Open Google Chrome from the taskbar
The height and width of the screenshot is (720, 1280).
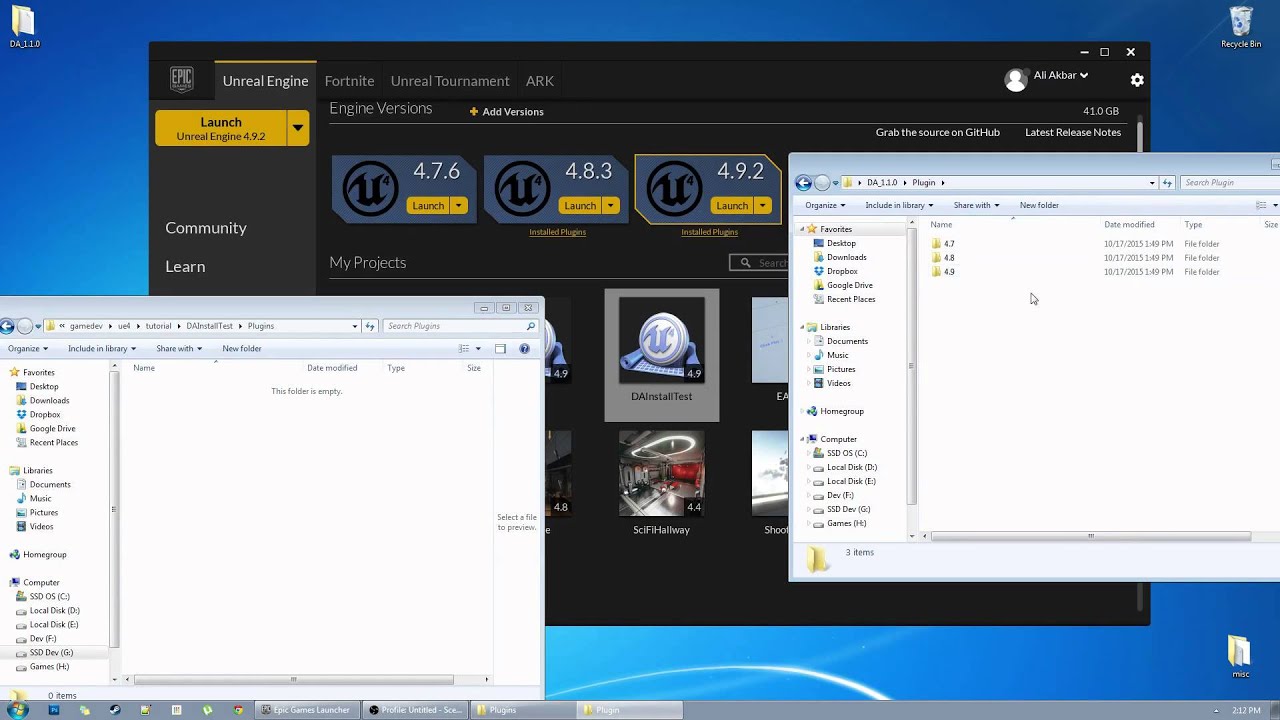(238, 710)
